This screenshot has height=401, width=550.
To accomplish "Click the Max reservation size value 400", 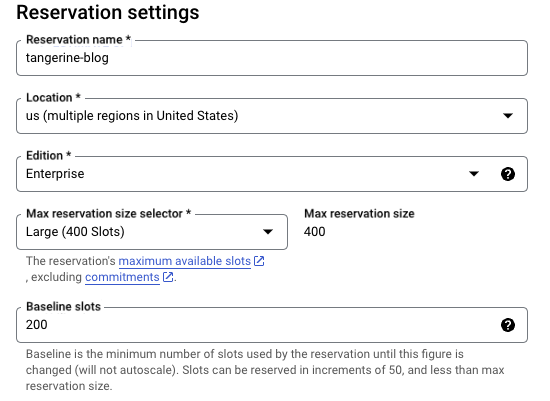I will click(x=315, y=232).
